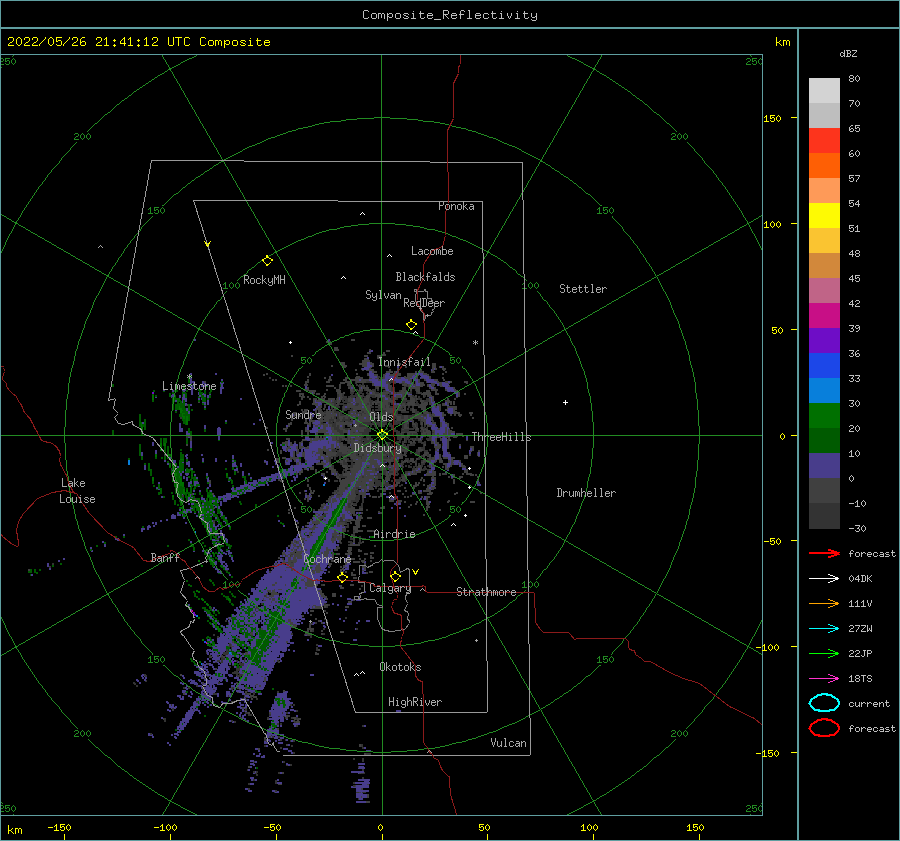Image resolution: width=900 pixels, height=841 pixels.
Task: Click the dBZ legend heading
Action: coord(848,53)
